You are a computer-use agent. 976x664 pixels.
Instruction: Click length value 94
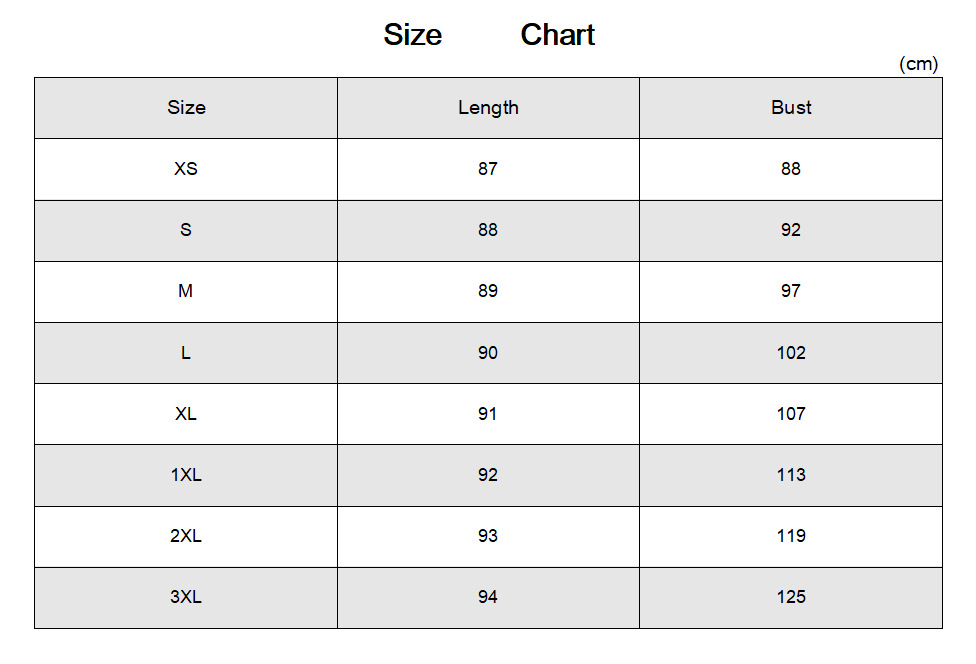tap(488, 597)
